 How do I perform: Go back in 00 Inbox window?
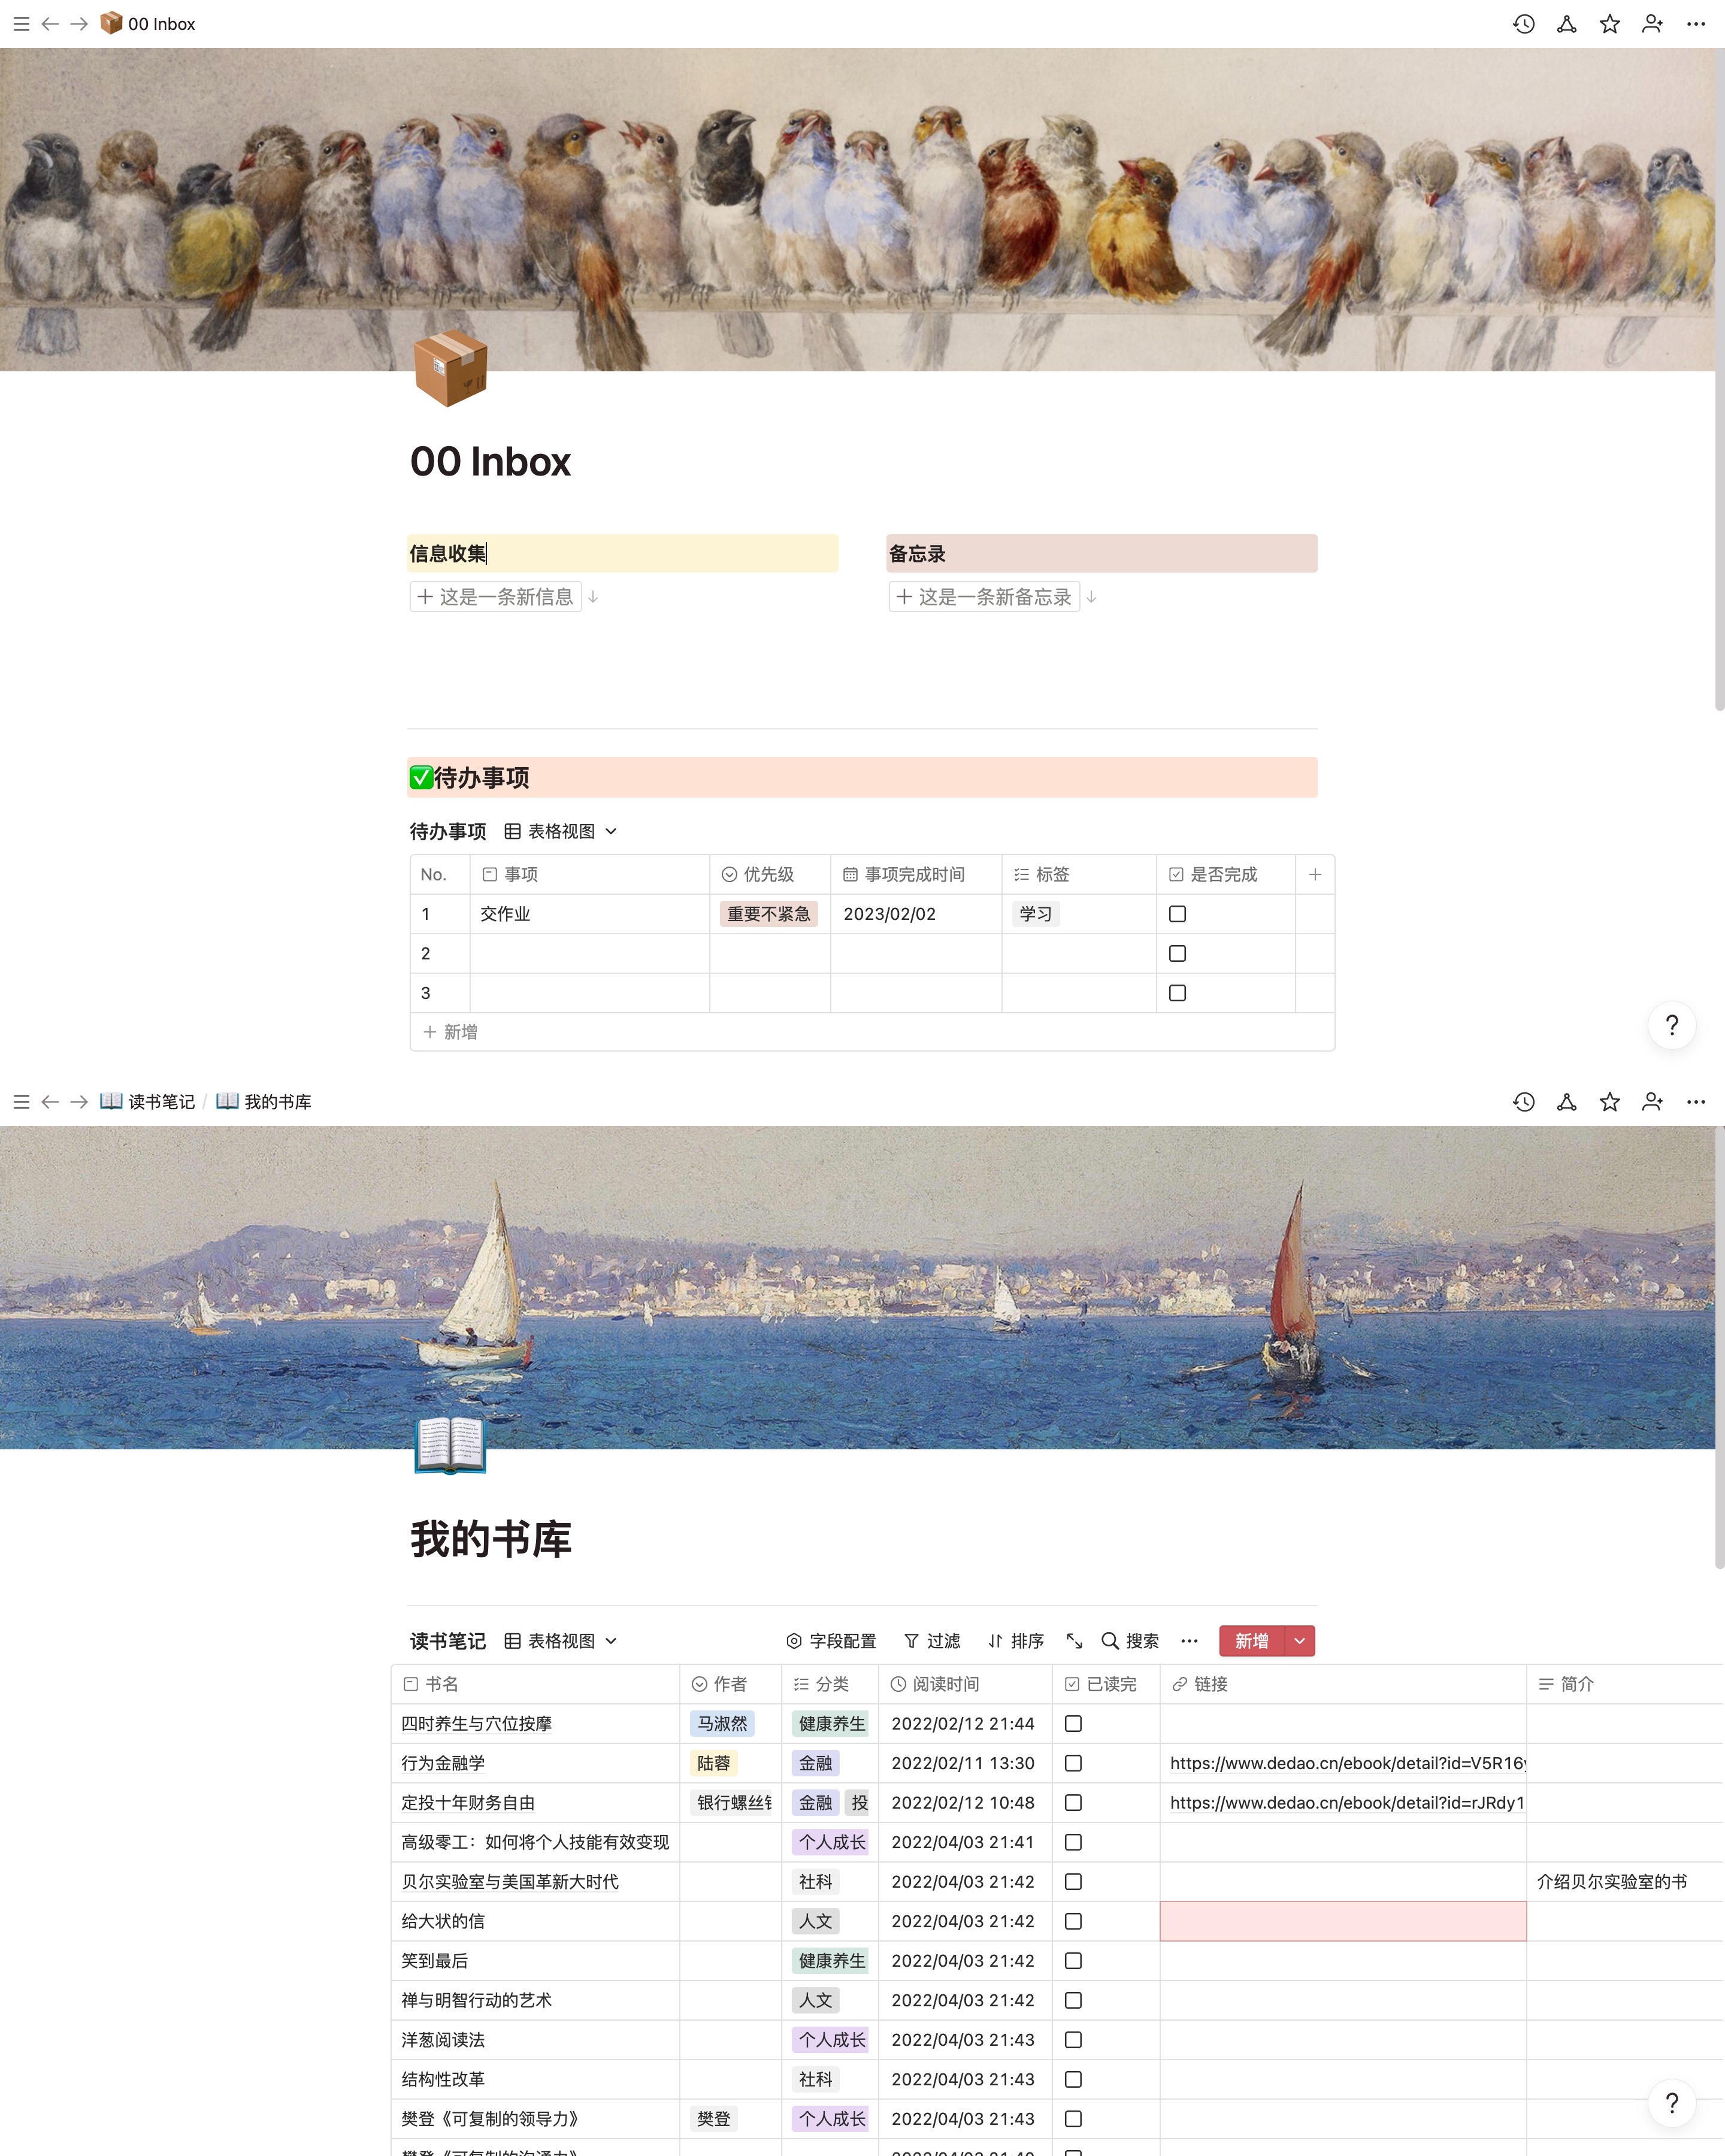coord(50,24)
